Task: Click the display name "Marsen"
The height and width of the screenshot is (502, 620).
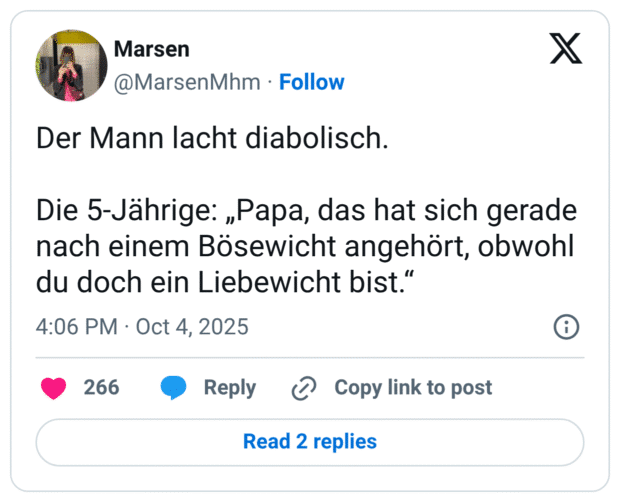Action: pyautogui.click(x=151, y=49)
